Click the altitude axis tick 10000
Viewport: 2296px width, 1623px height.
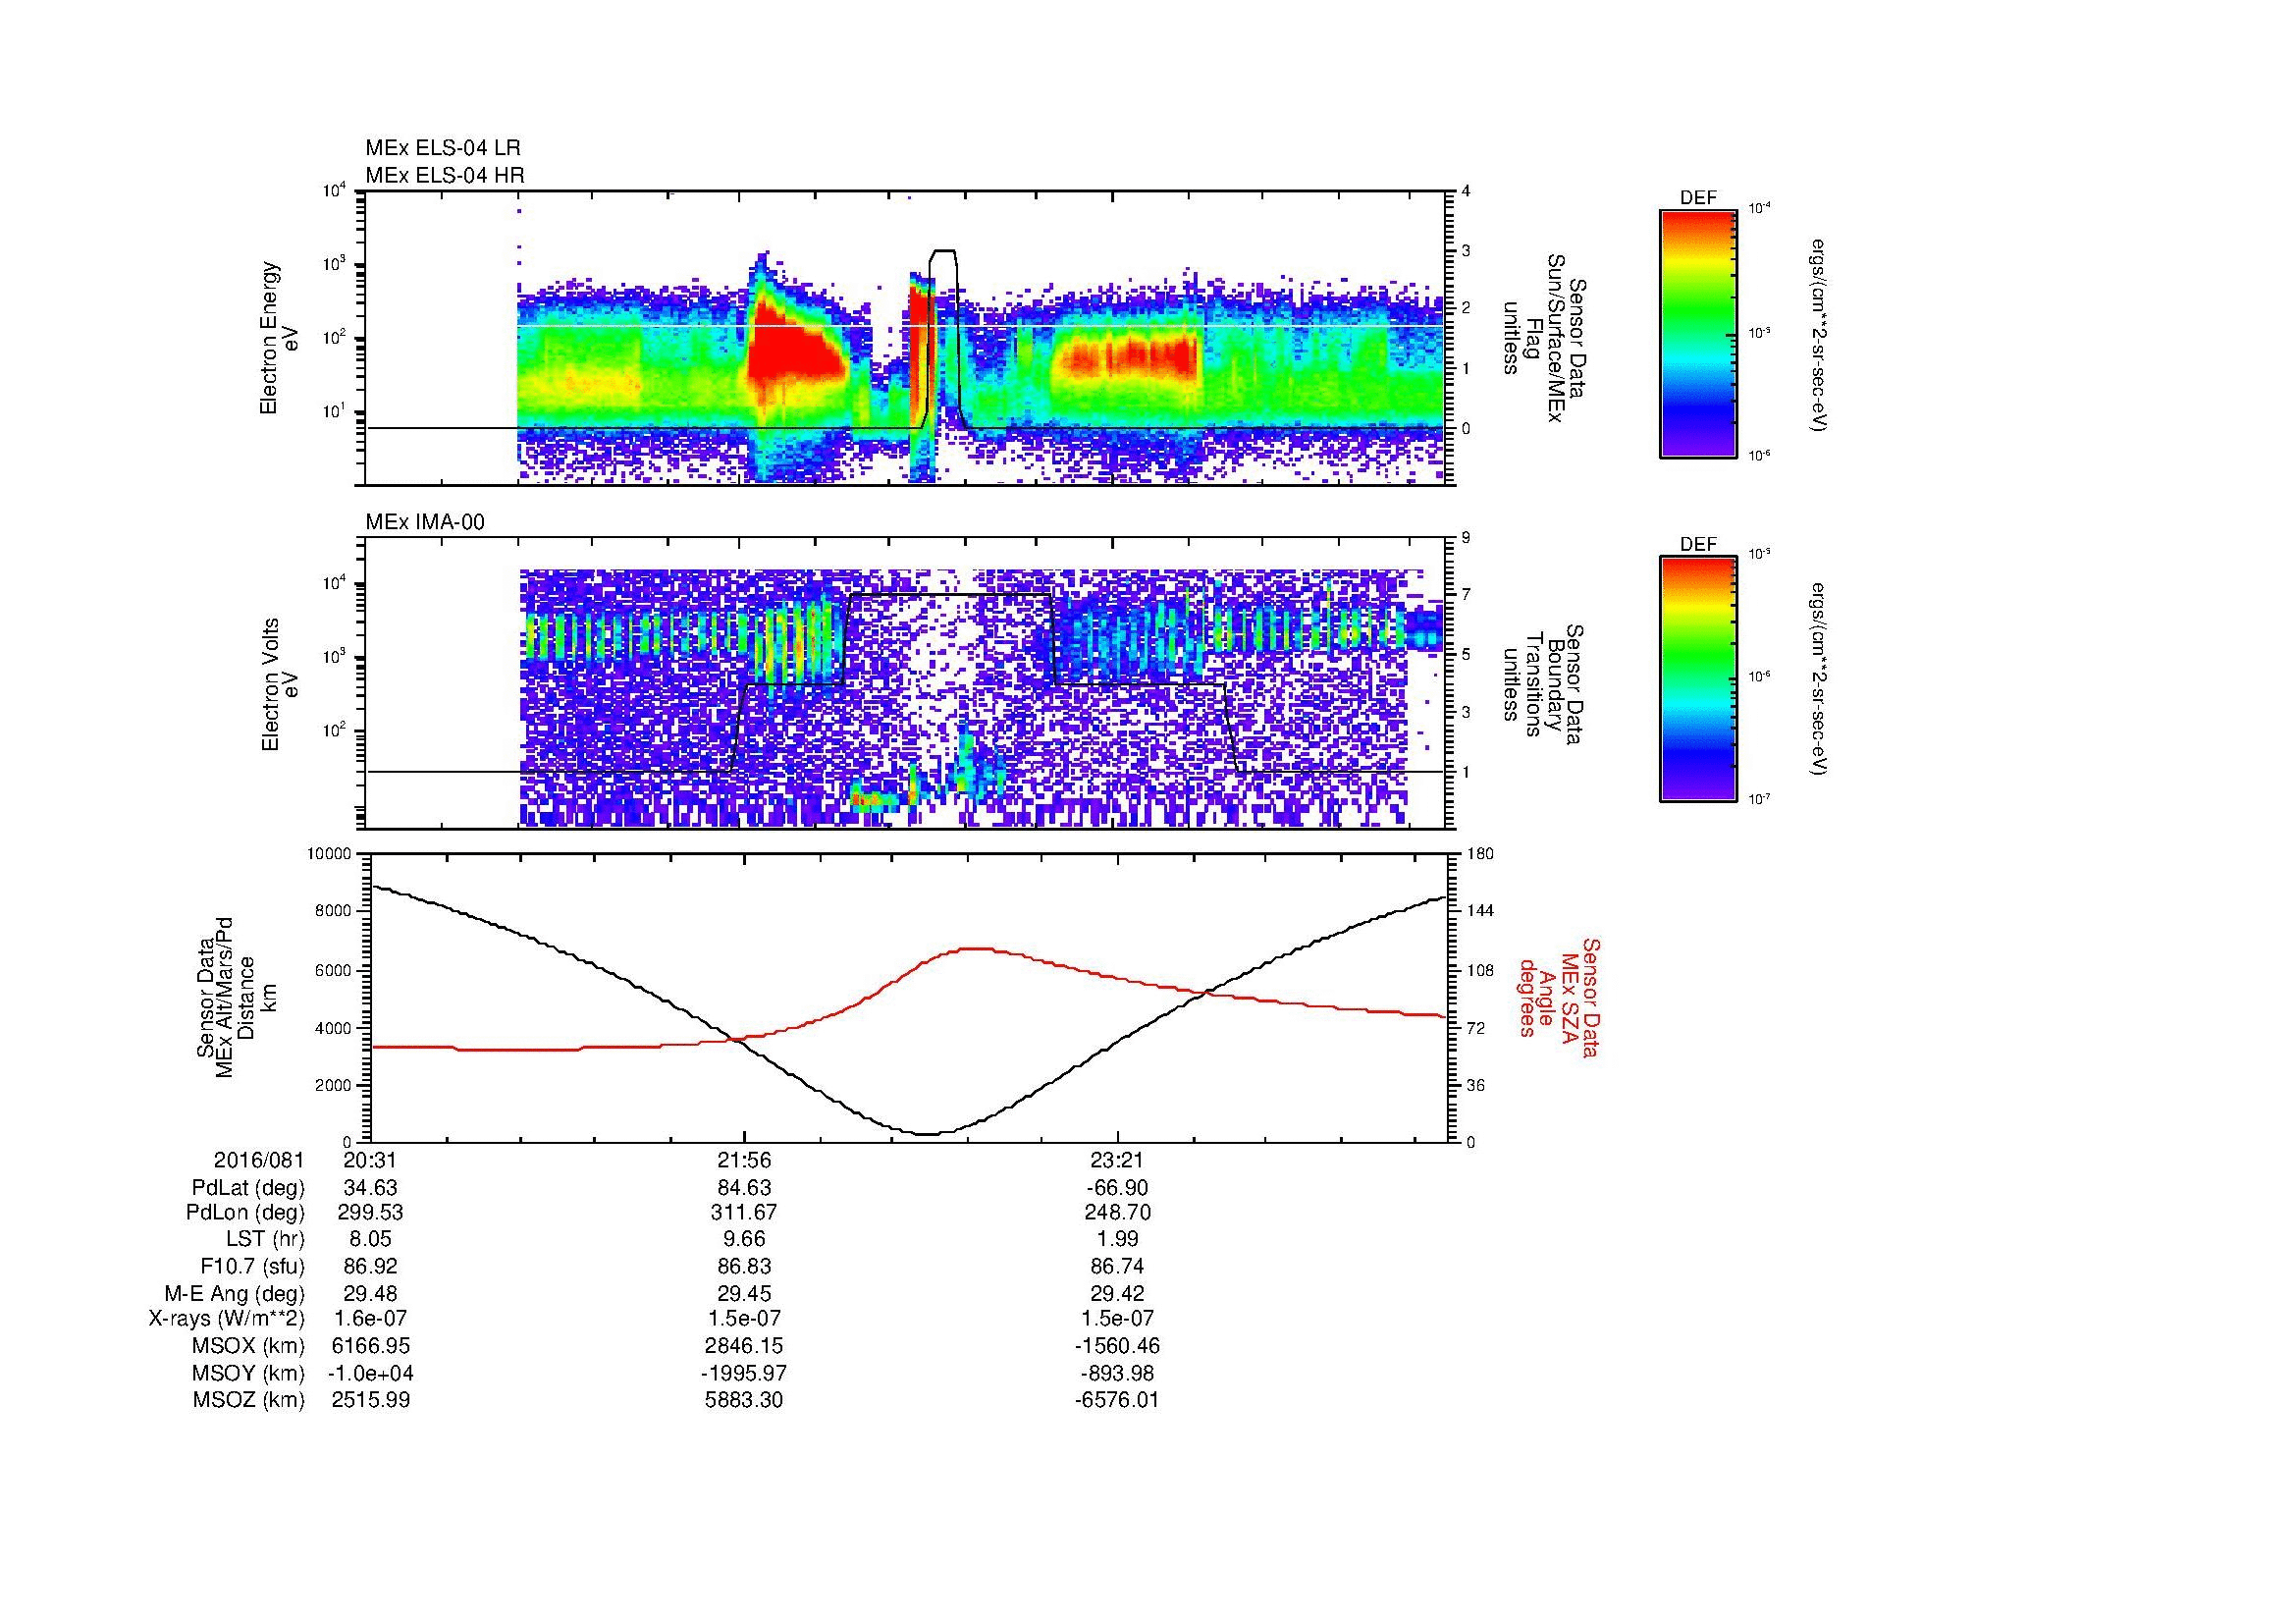[x=329, y=854]
